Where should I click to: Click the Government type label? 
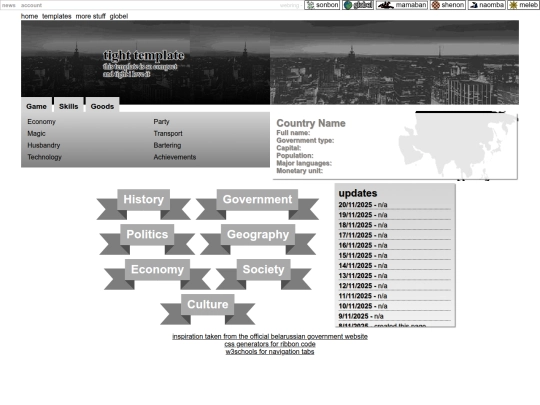305,141
